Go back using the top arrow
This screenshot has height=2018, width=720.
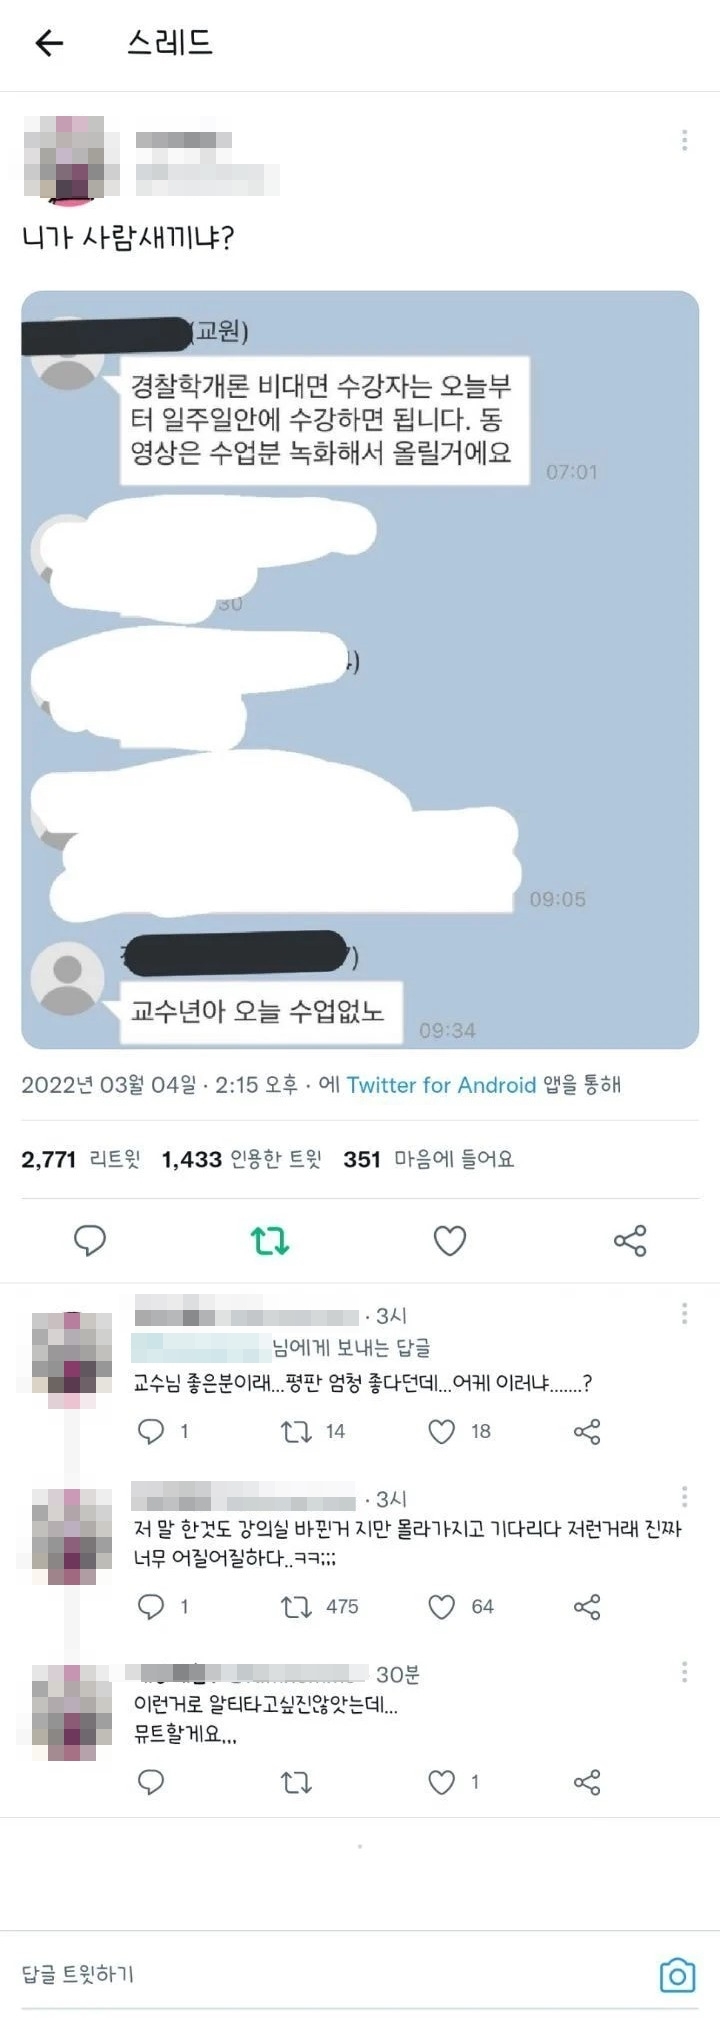49,43
